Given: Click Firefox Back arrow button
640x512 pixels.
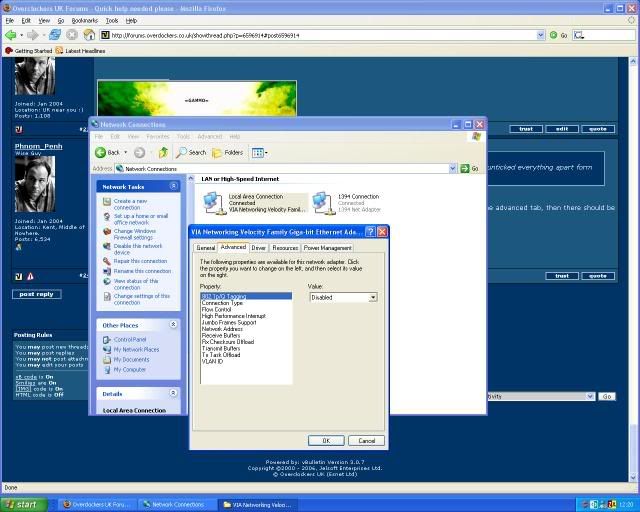Looking at the screenshot, I should (x=10, y=35).
